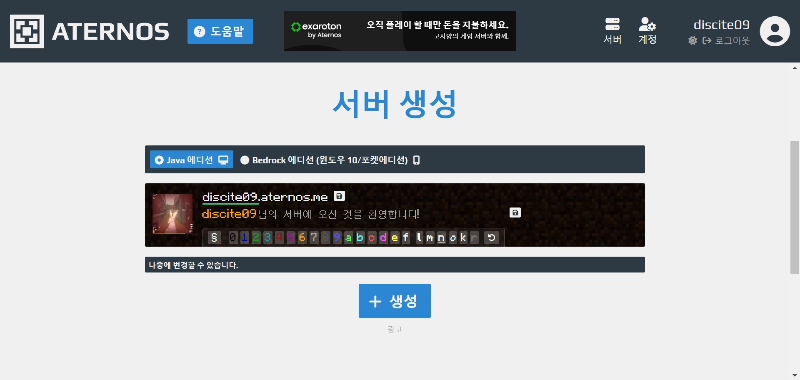Log out with the 로그아웃 link
This screenshot has height=380, width=800.
coord(726,41)
